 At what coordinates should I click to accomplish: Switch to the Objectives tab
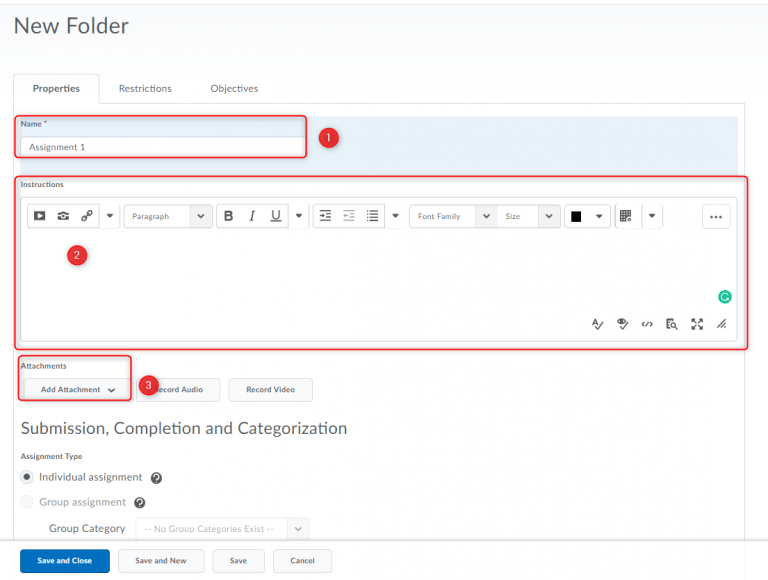(x=234, y=89)
